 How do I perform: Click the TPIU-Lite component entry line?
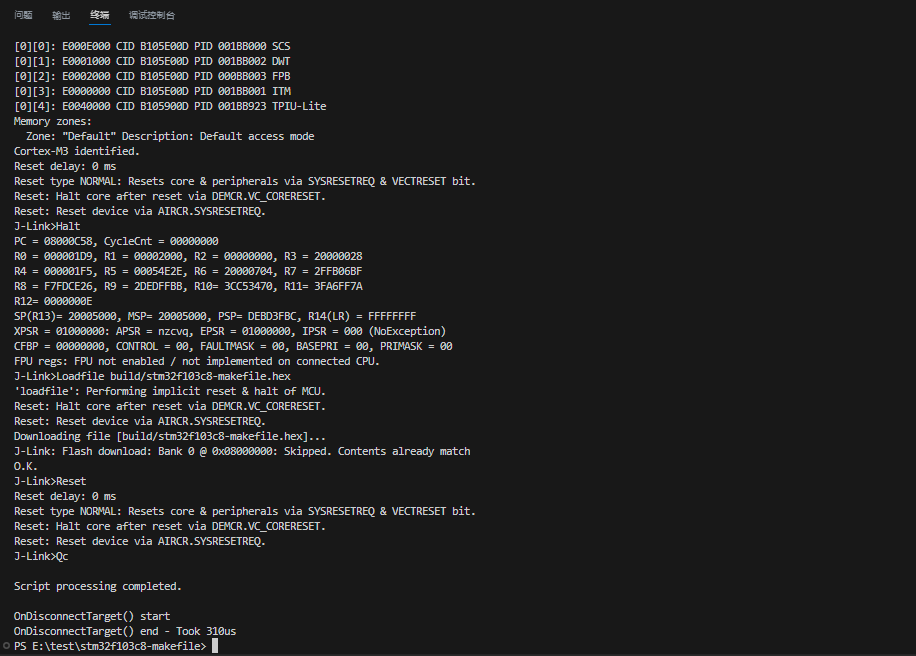(x=170, y=106)
